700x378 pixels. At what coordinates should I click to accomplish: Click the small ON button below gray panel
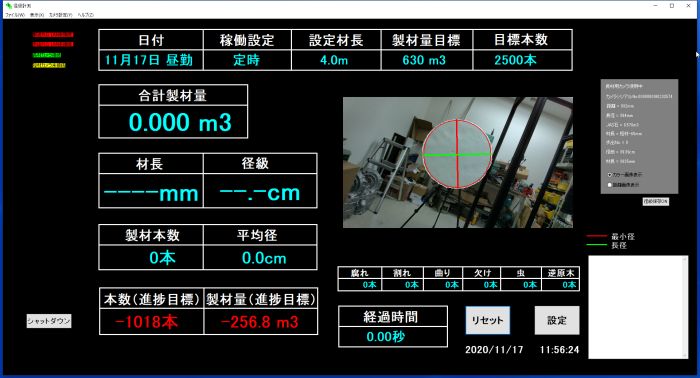coord(655,202)
